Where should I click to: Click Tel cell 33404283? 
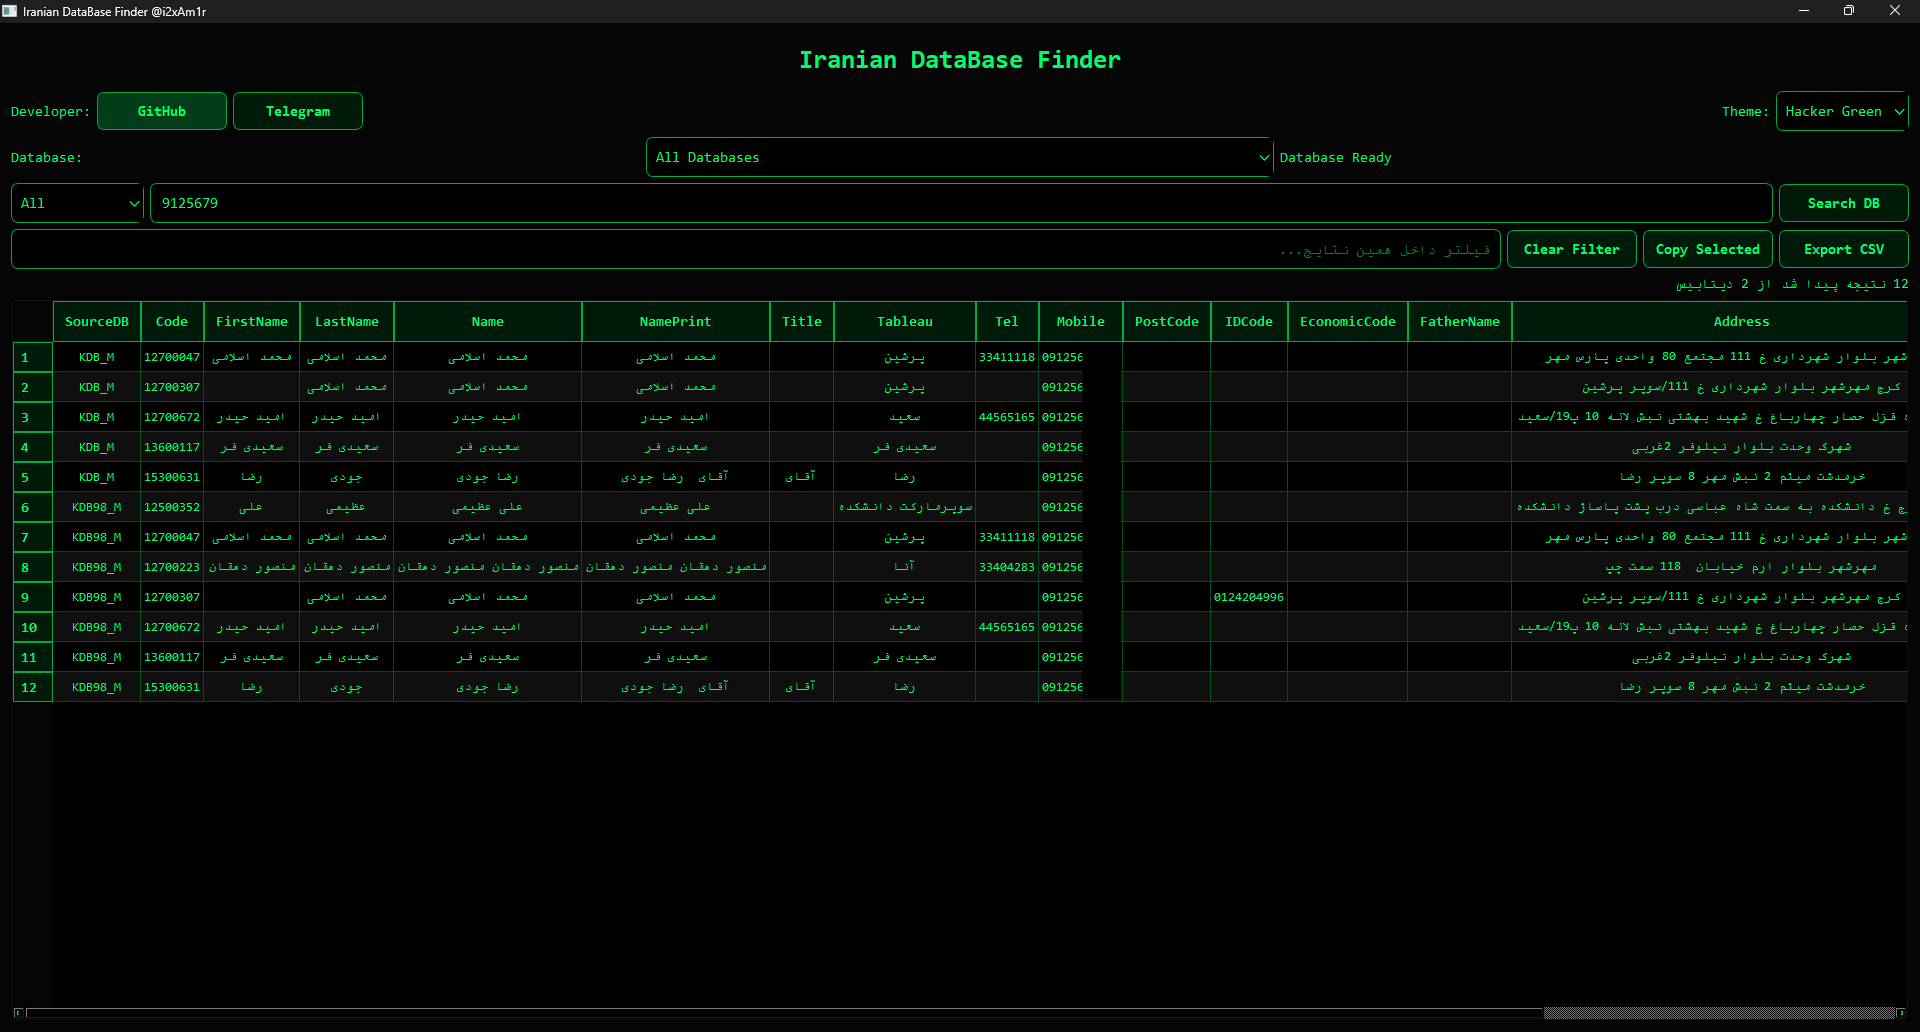tap(1007, 567)
